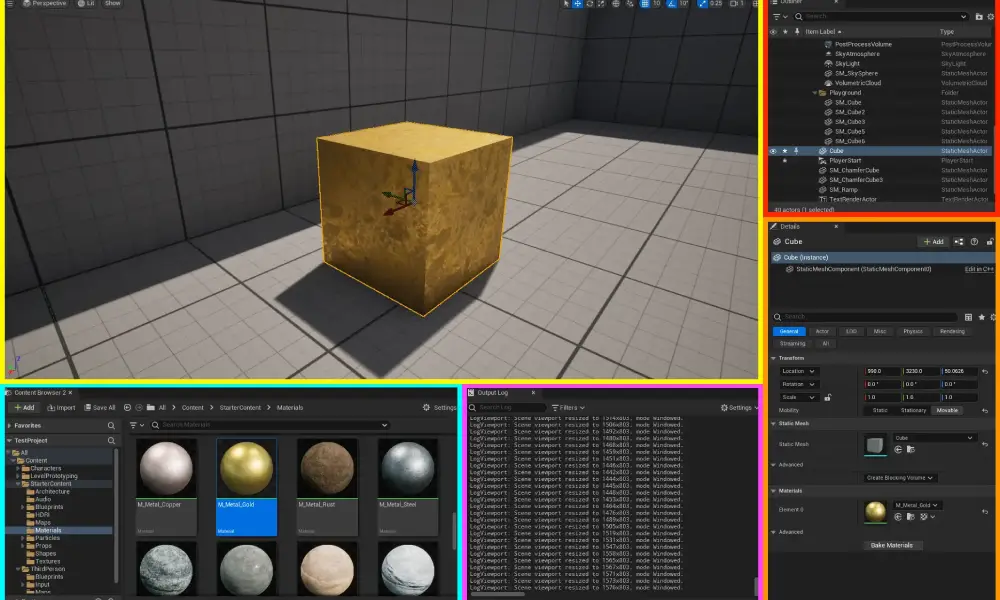Viewport: 1000px width, 600px height.
Task: Set Mobility to Static
Action: click(880, 411)
